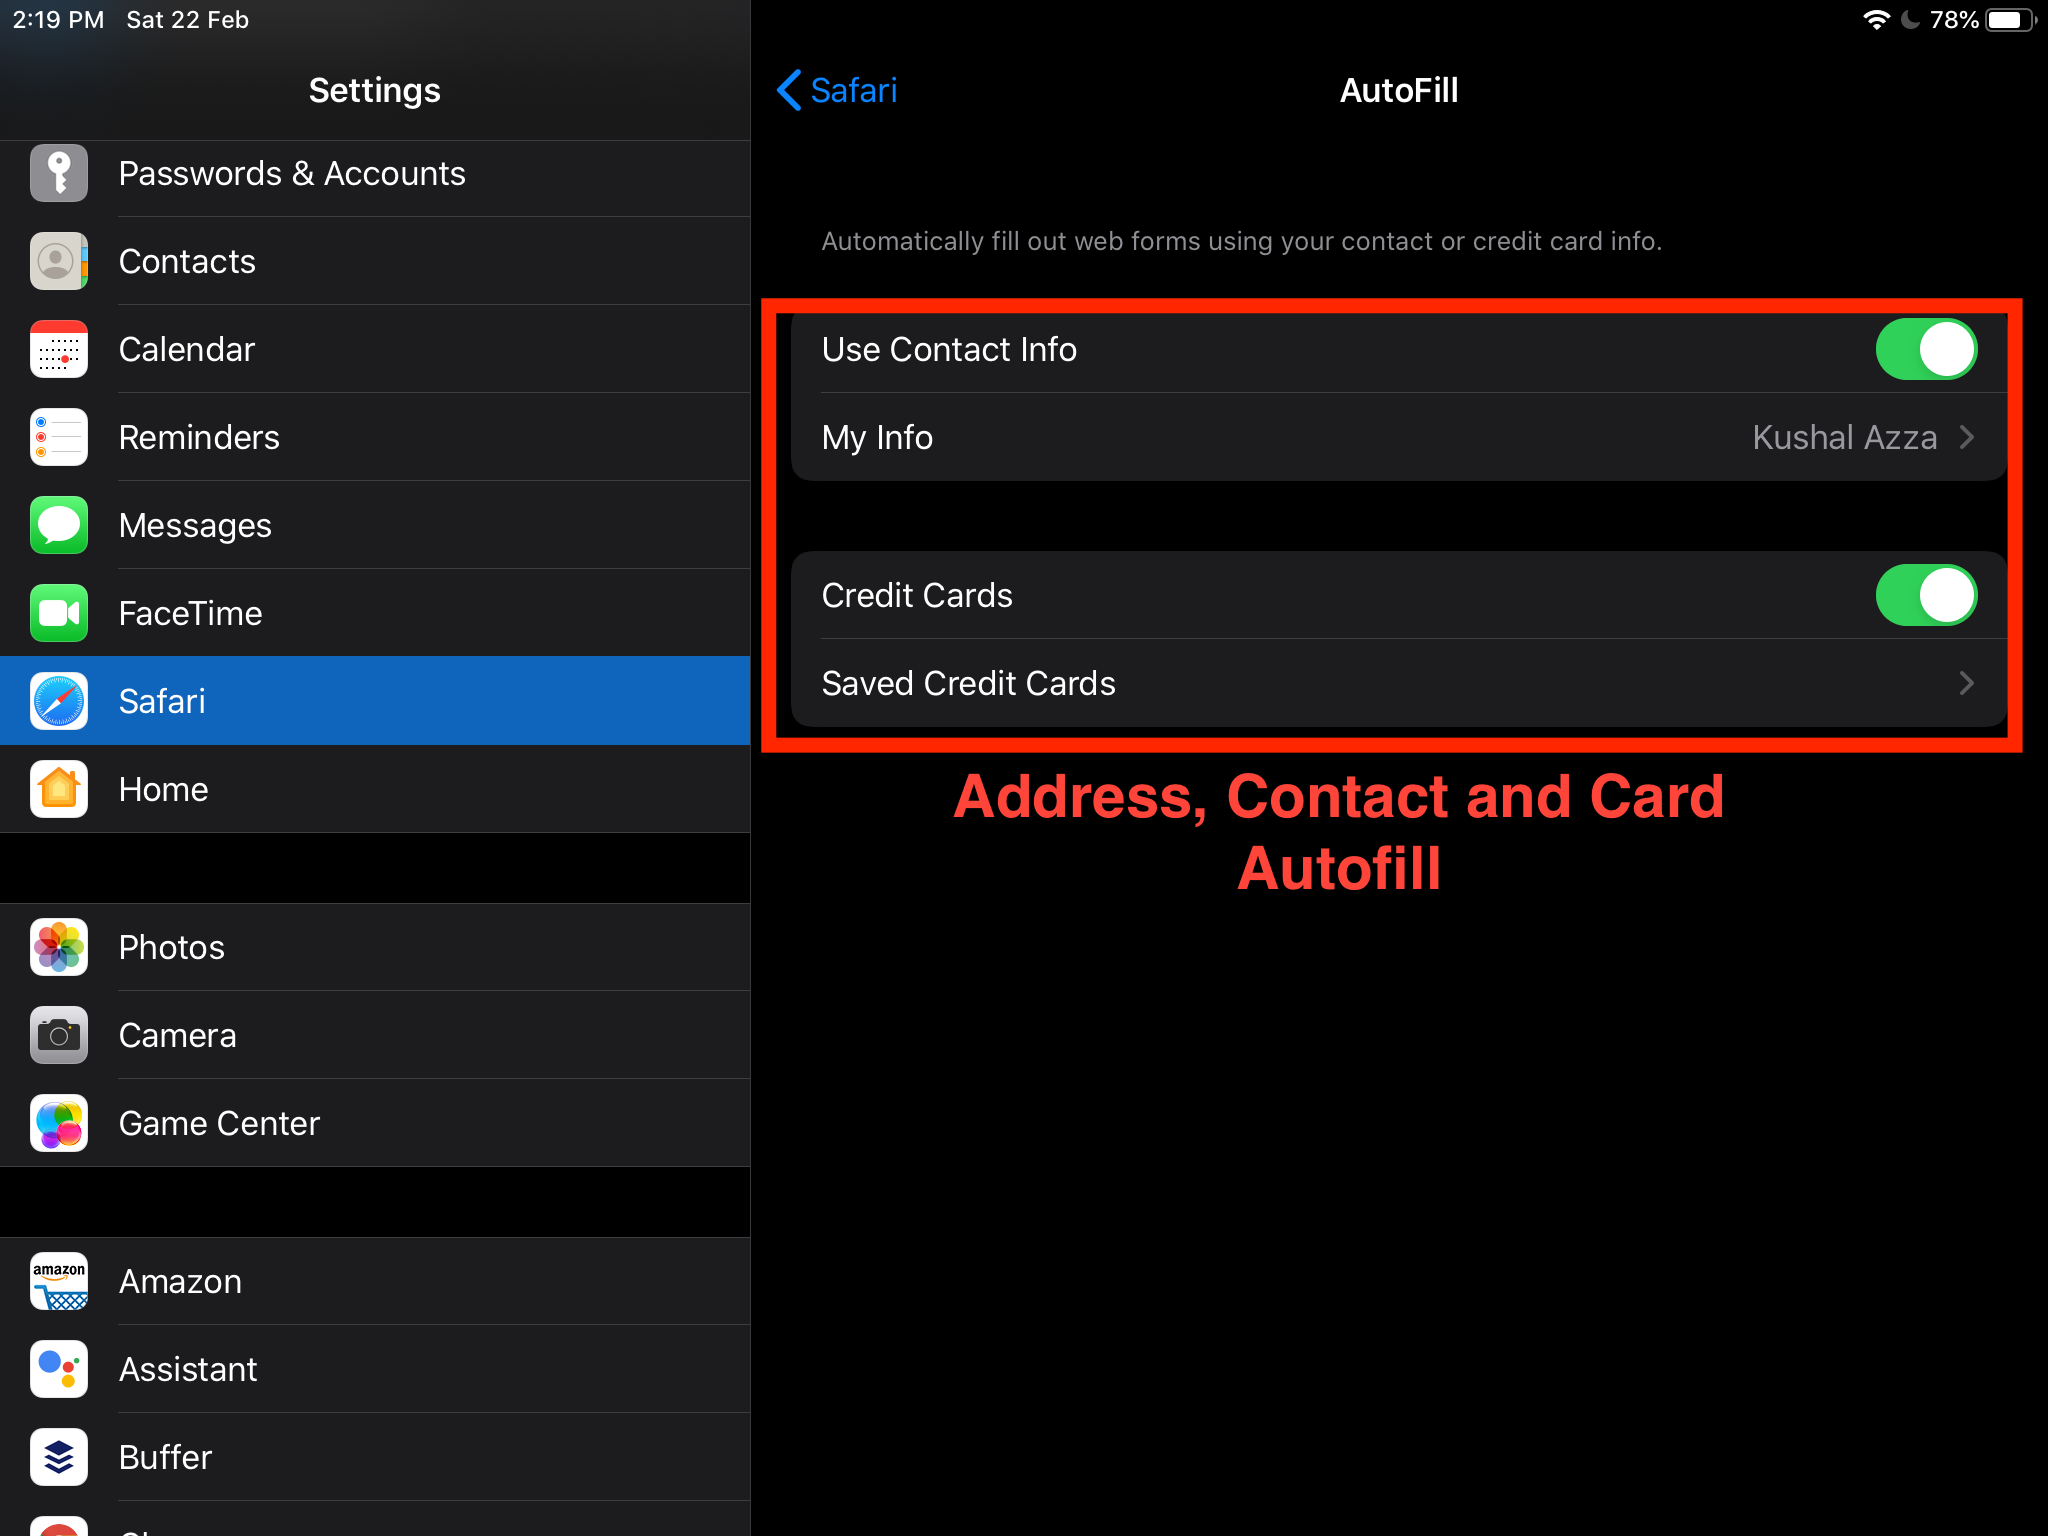Tap the My Info label

click(x=877, y=438)
